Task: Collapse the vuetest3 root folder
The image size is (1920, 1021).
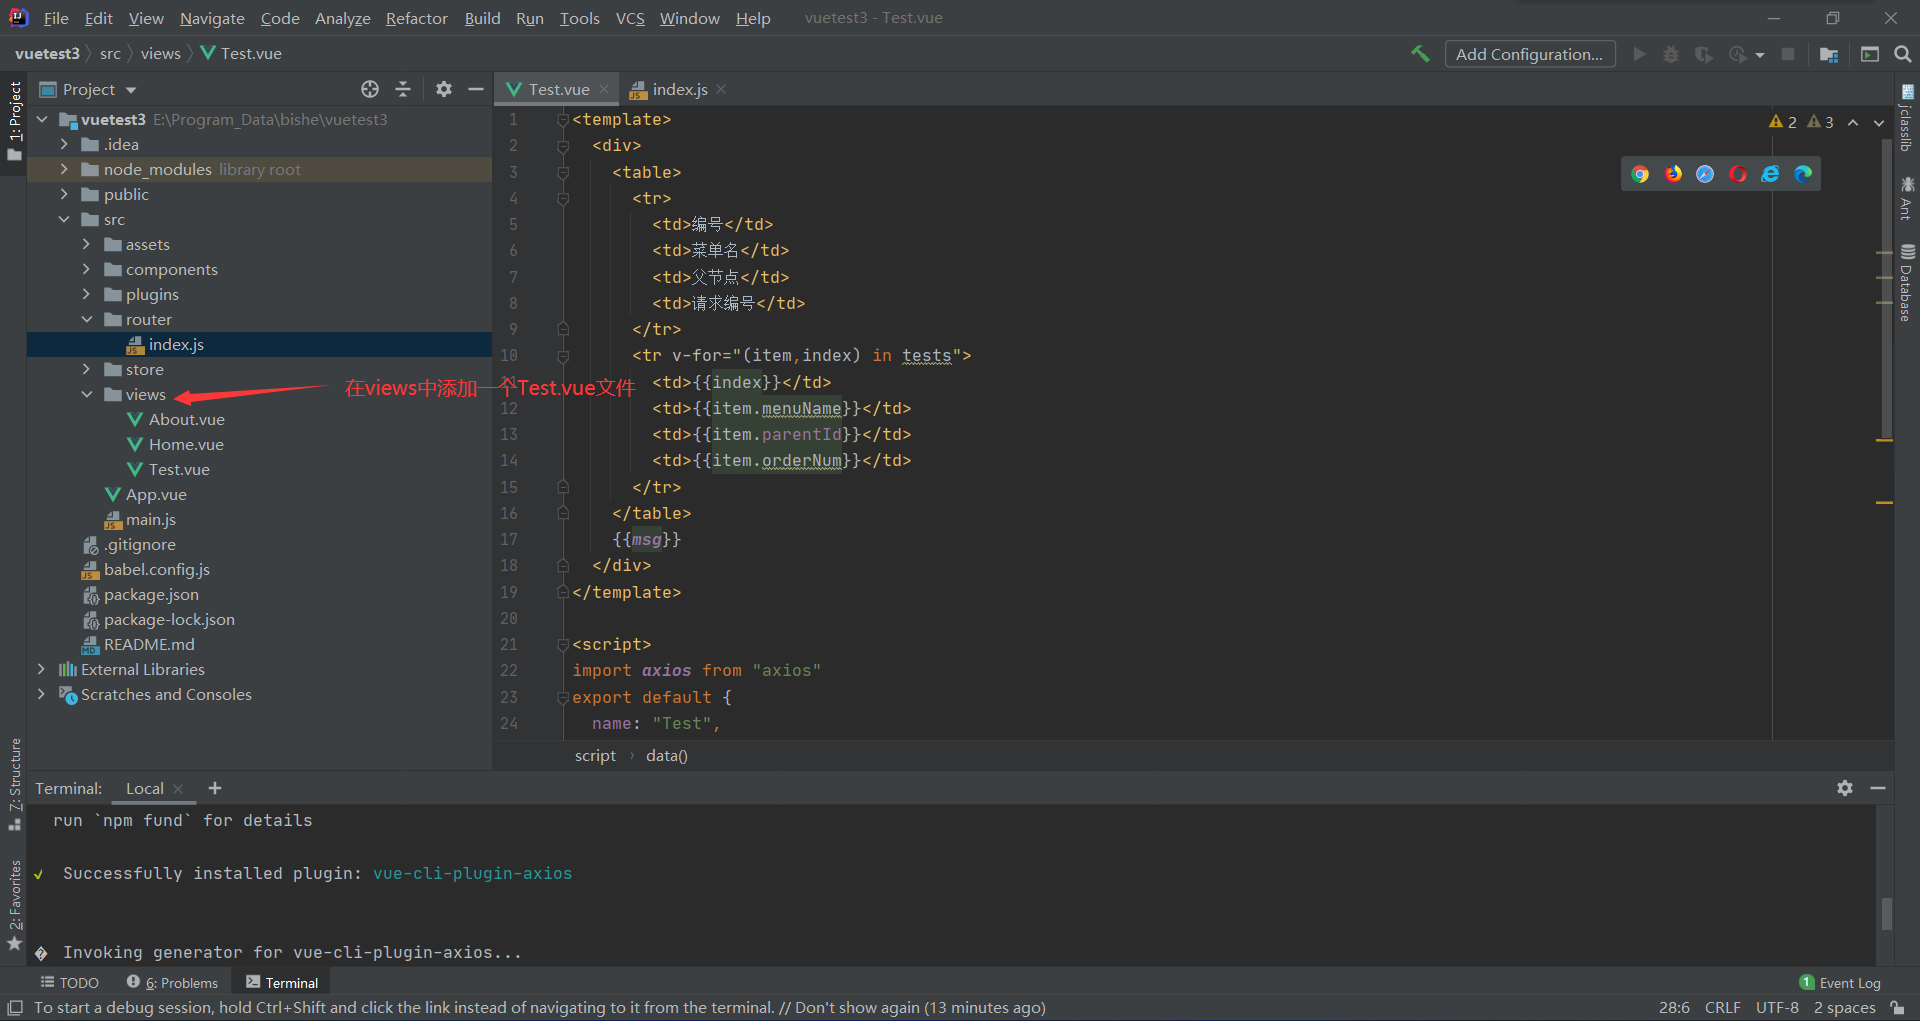Action: 42,119
